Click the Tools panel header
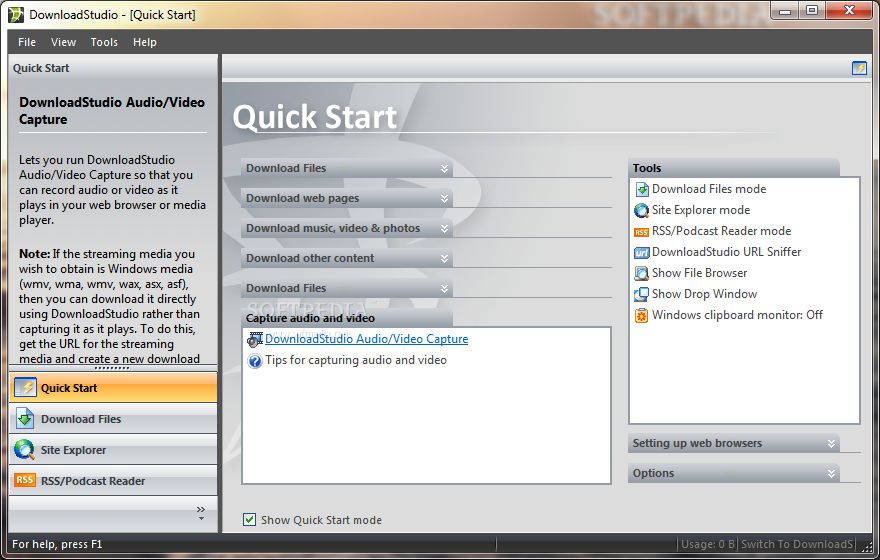This screenshot has height=560, width=880. (734, 168)
